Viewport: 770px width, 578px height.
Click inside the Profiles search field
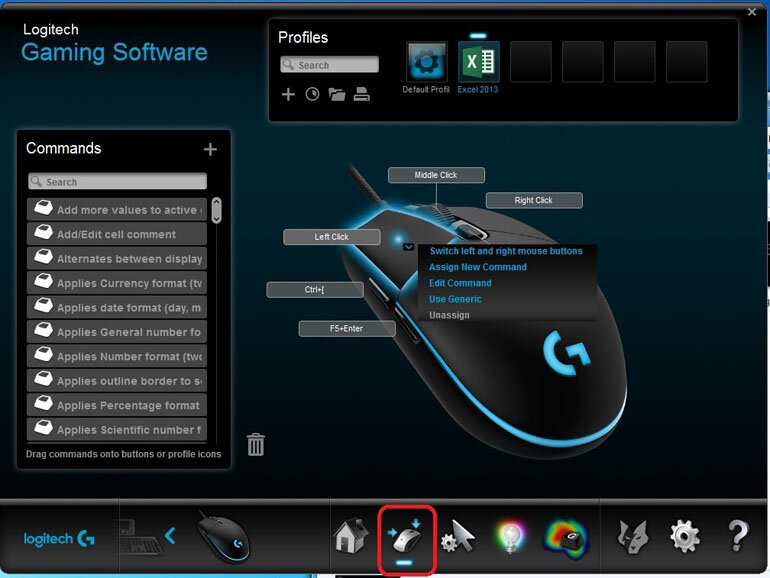tap(330, 65)
